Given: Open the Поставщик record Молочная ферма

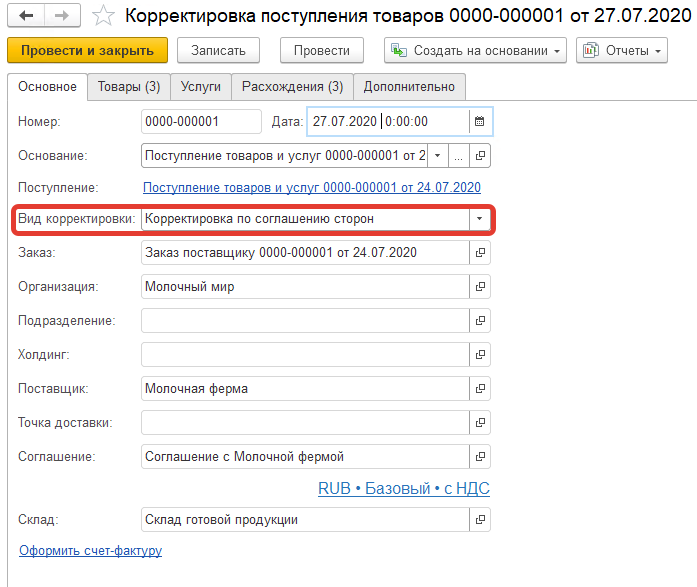Looking at the screenshot, I should tap(480, 389).
